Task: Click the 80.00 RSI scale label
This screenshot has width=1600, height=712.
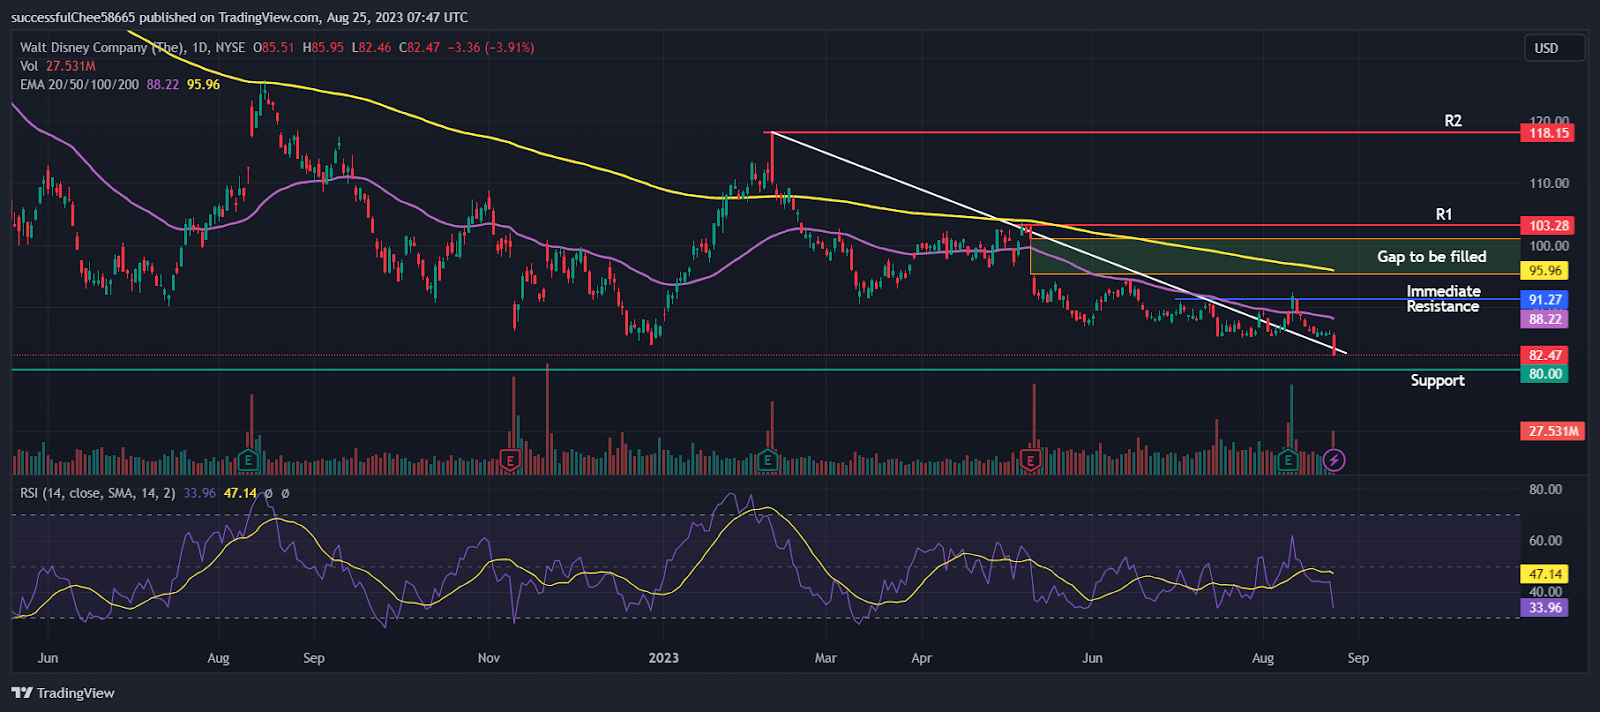Action: click(1545, 490)
